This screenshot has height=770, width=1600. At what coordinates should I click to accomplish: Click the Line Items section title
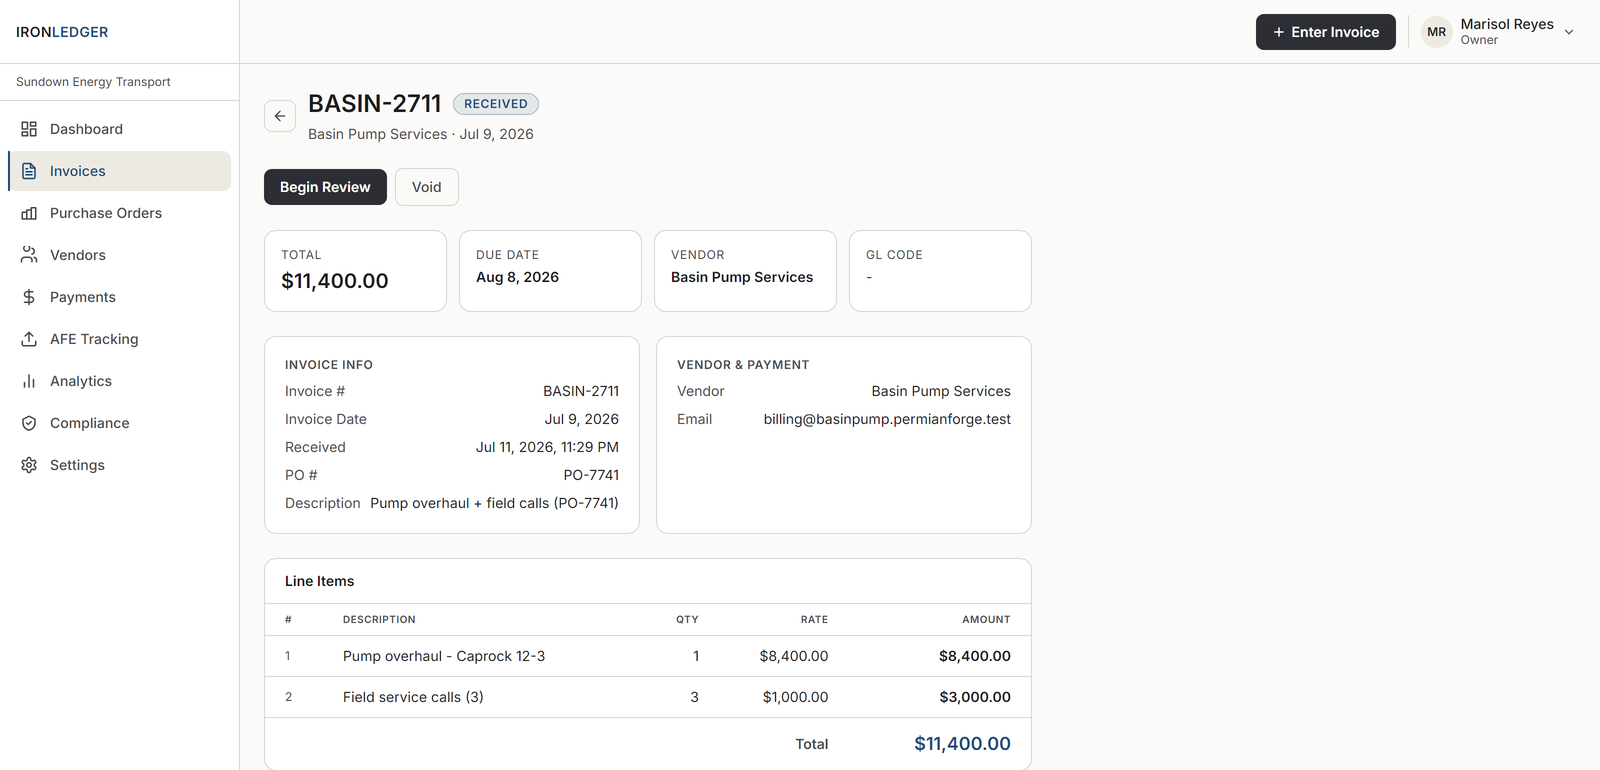coord(319,581)
